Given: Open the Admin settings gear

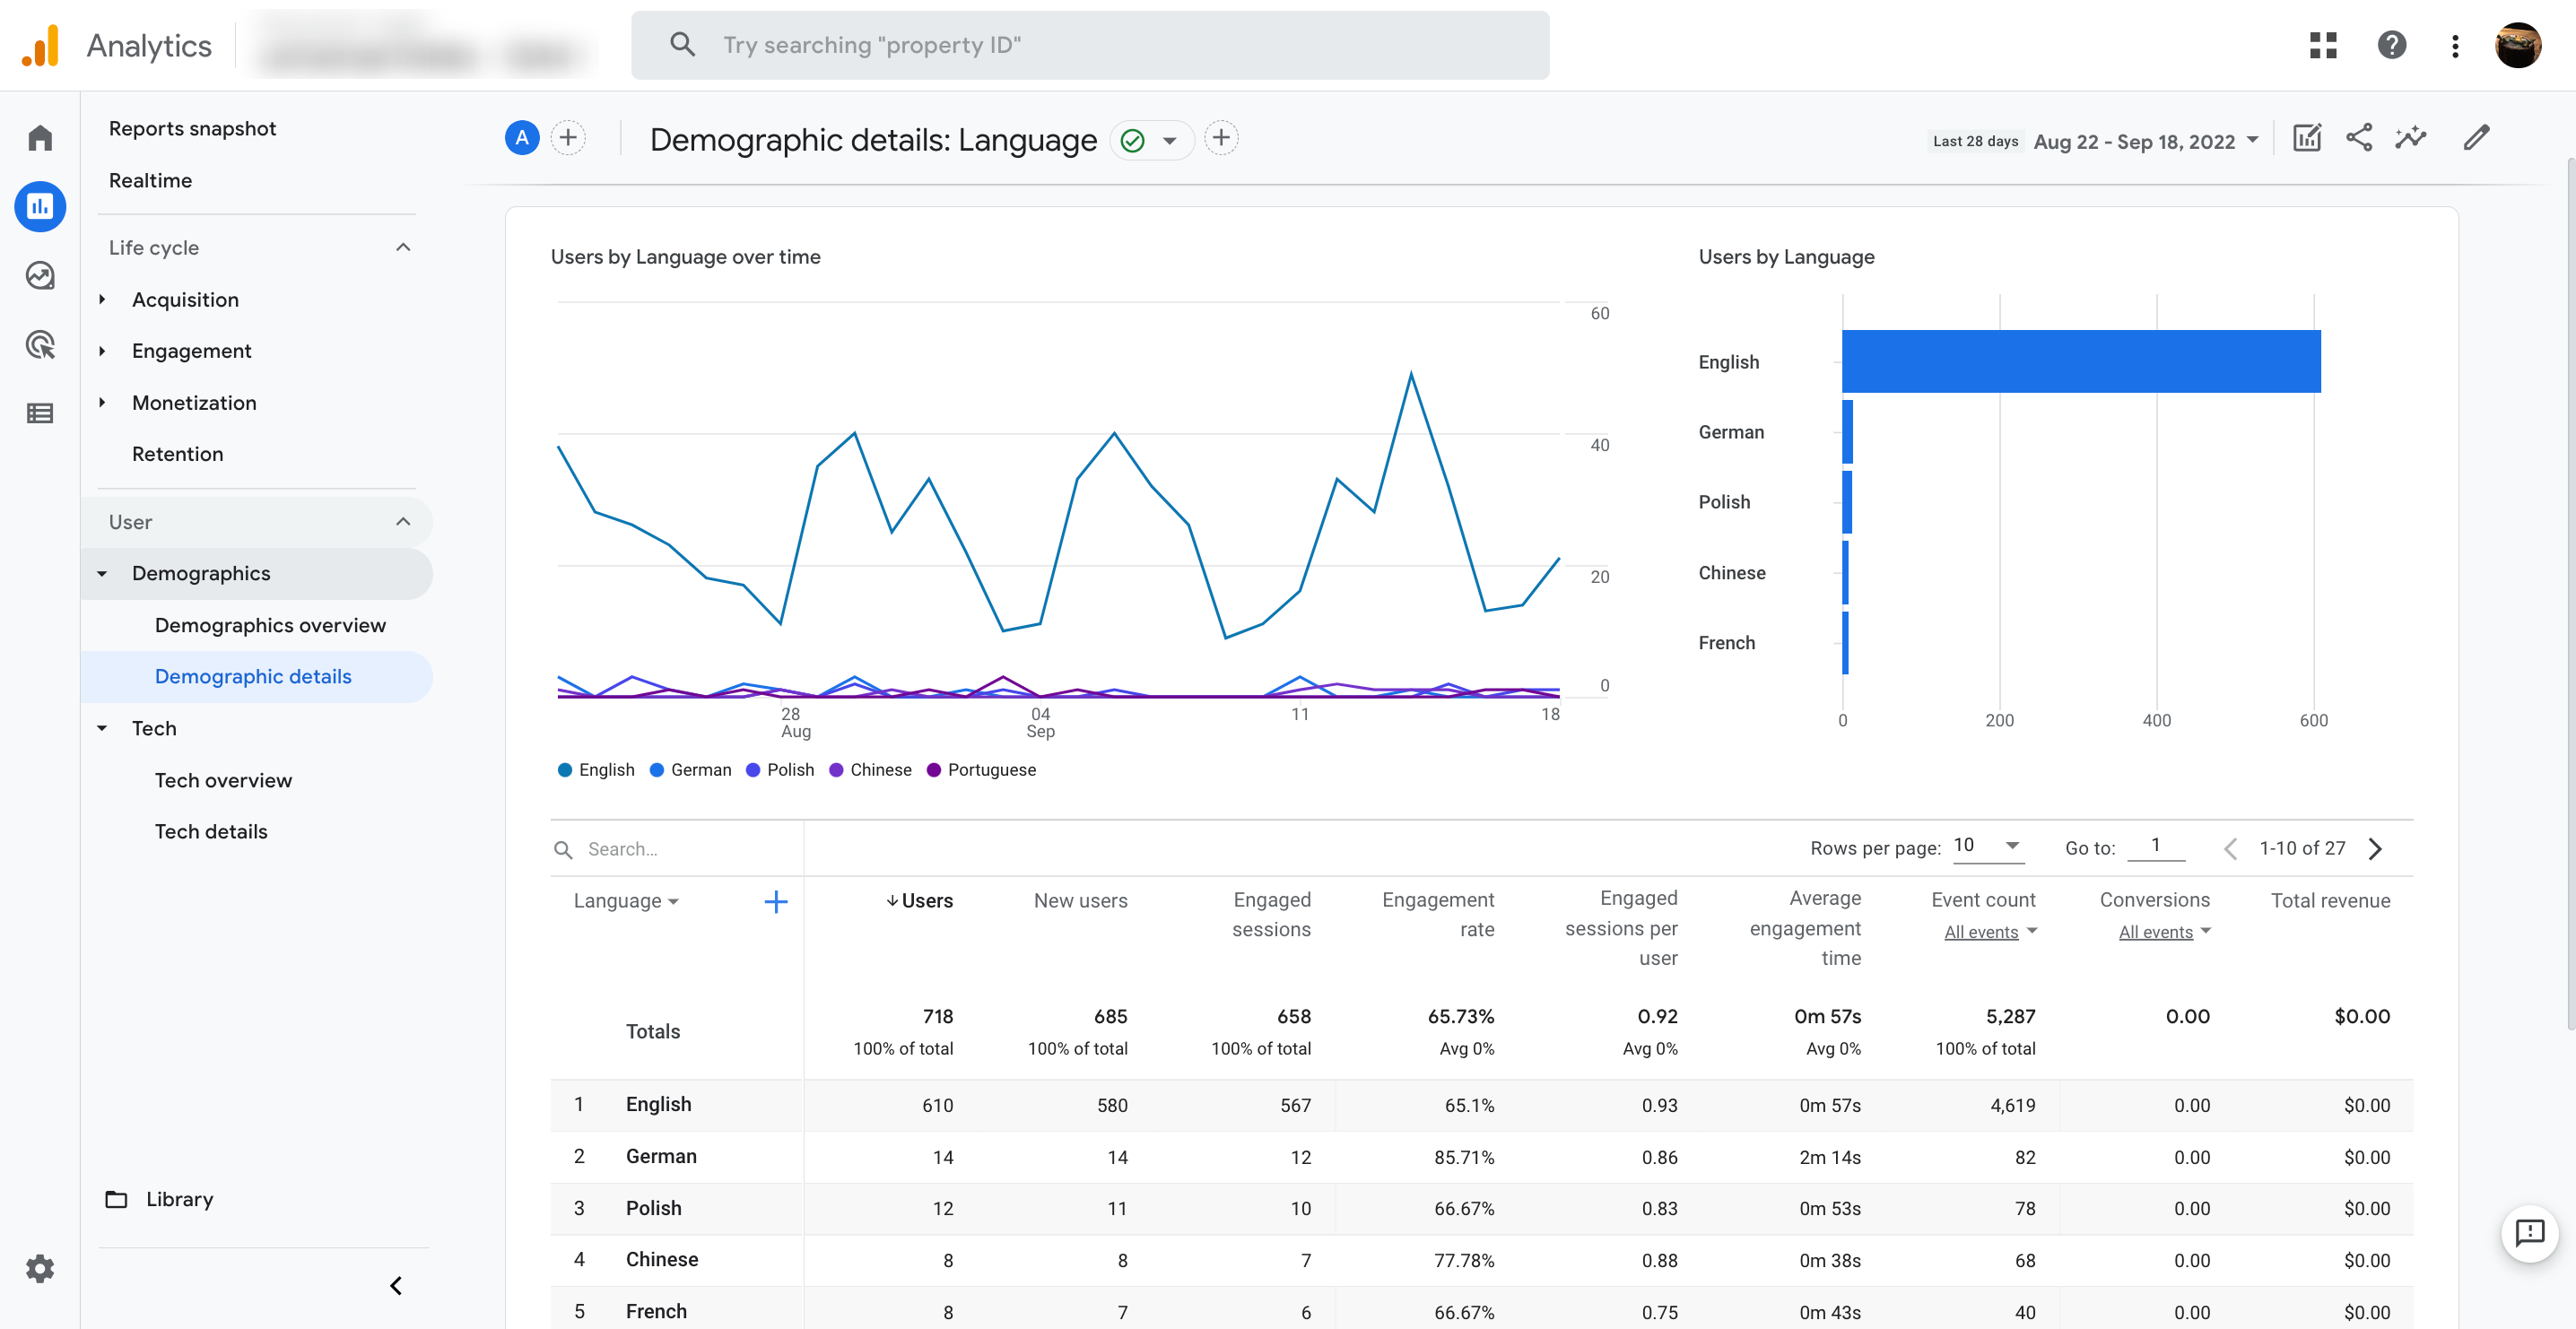Looking at the screenshot, I should (x=40, y=1268).
